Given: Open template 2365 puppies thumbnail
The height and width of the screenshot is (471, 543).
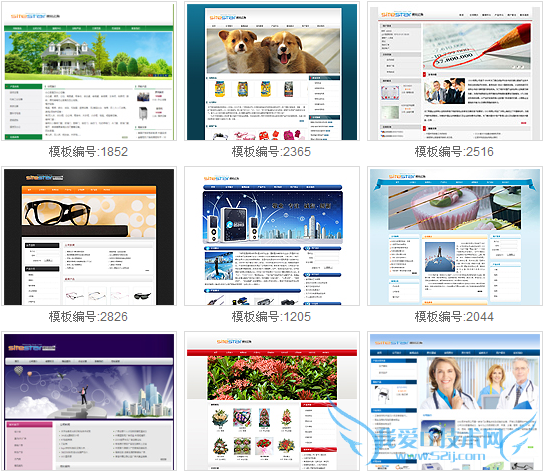Looking at the screenshot, I should pyautogui.click(x=272, y=71).
